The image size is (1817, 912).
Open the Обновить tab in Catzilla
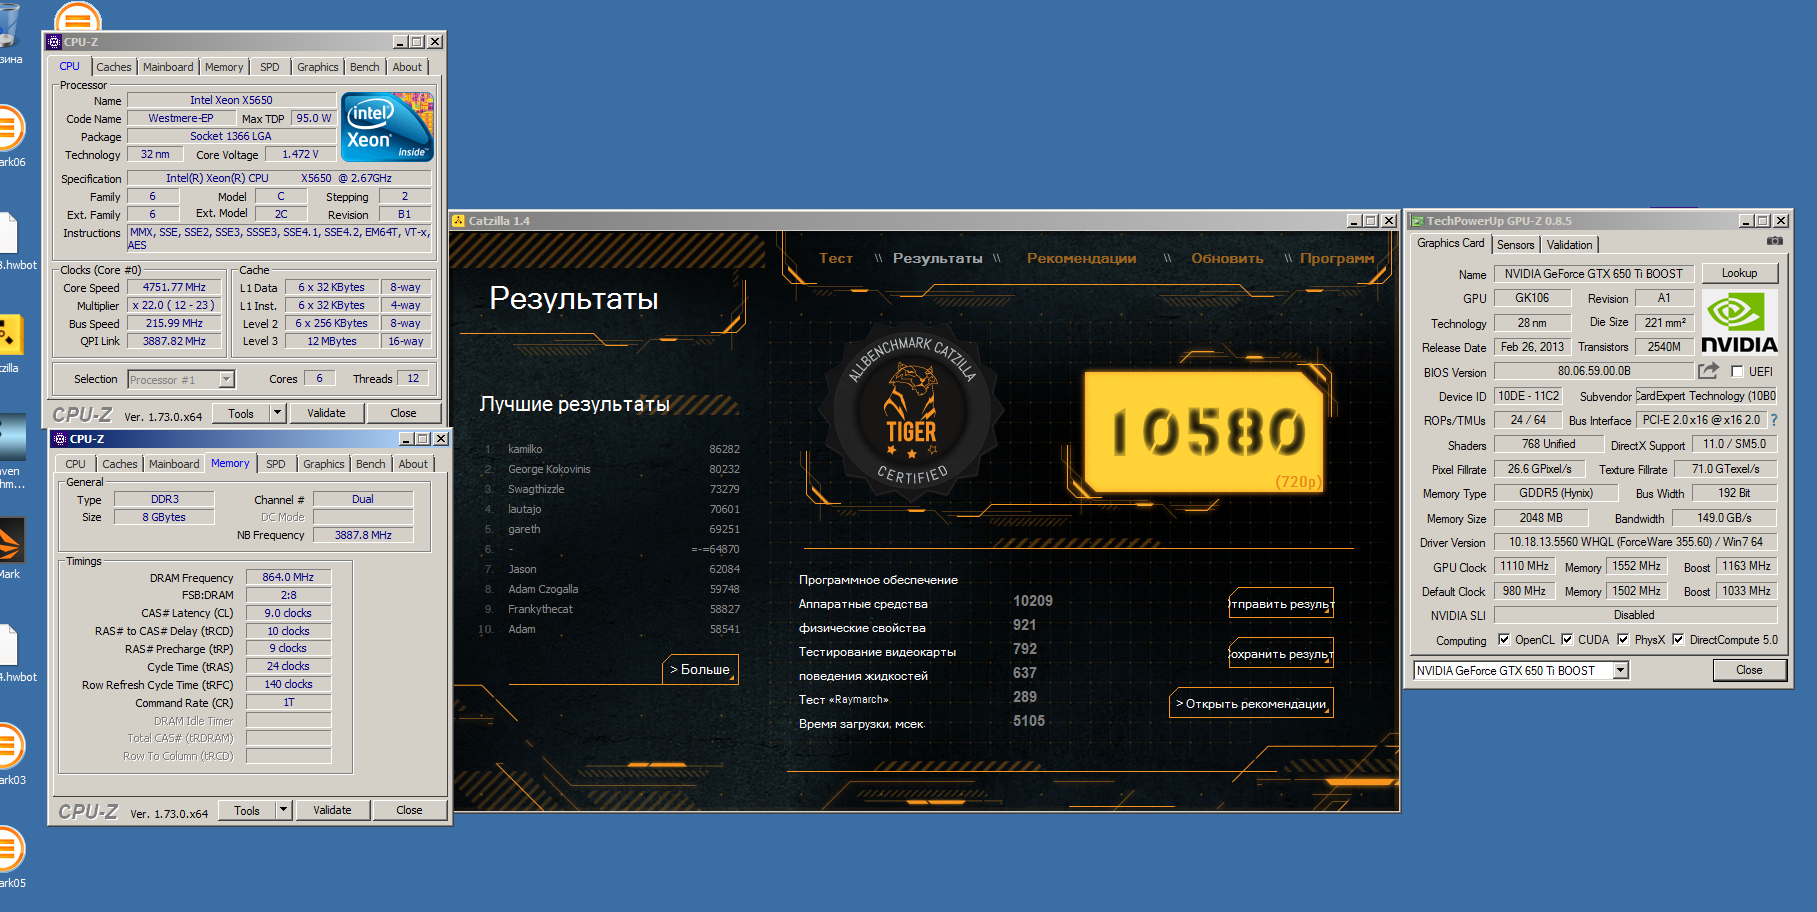[1227, 258]
